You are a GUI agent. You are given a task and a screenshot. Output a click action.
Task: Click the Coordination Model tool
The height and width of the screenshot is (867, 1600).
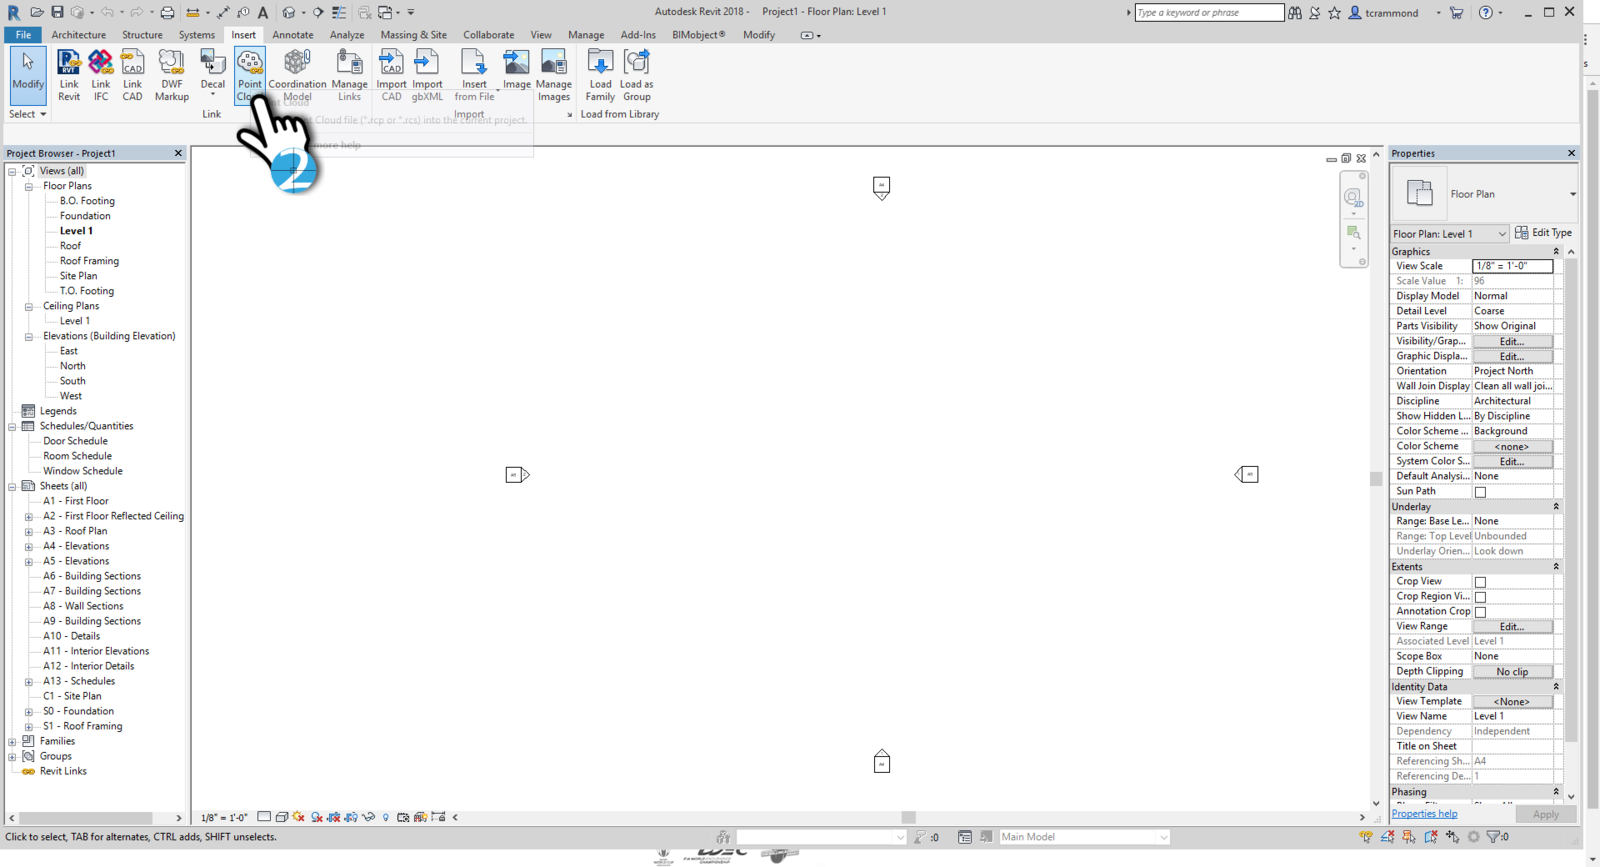pos(297,74)
